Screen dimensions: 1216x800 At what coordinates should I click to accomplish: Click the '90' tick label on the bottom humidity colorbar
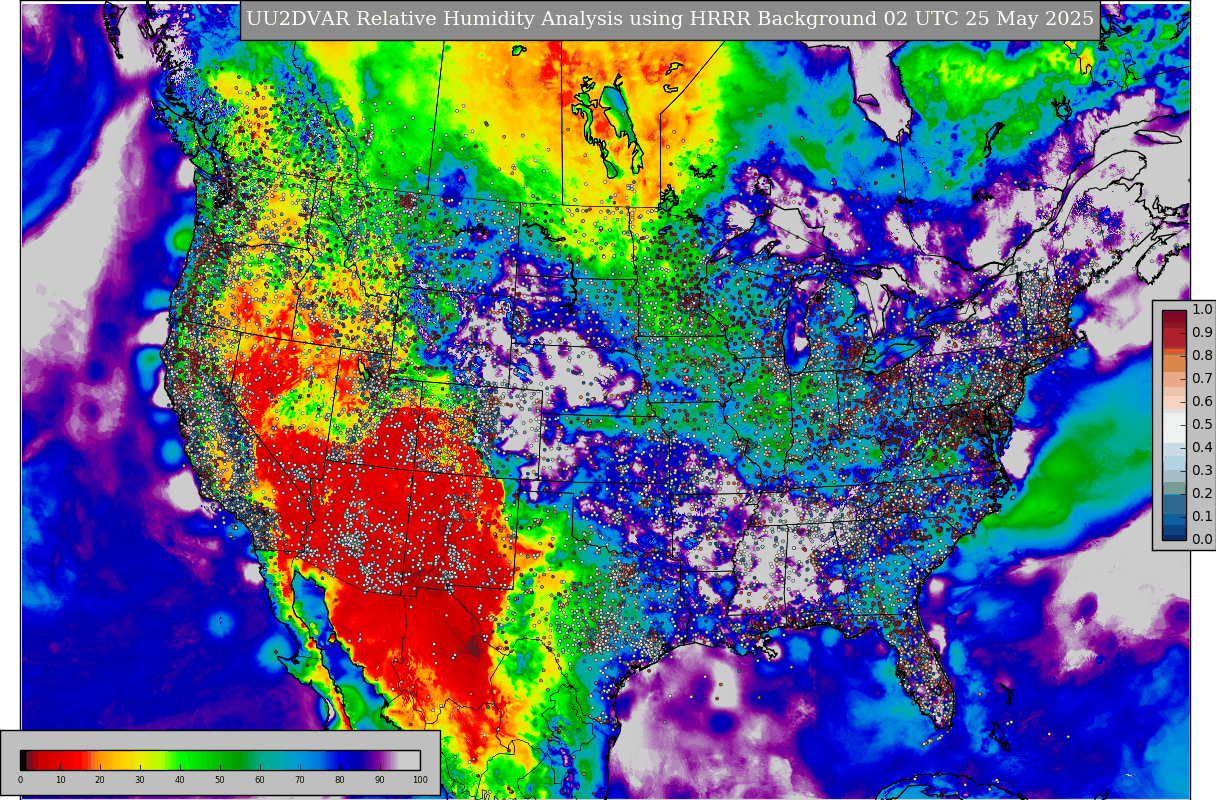point(380,780)
